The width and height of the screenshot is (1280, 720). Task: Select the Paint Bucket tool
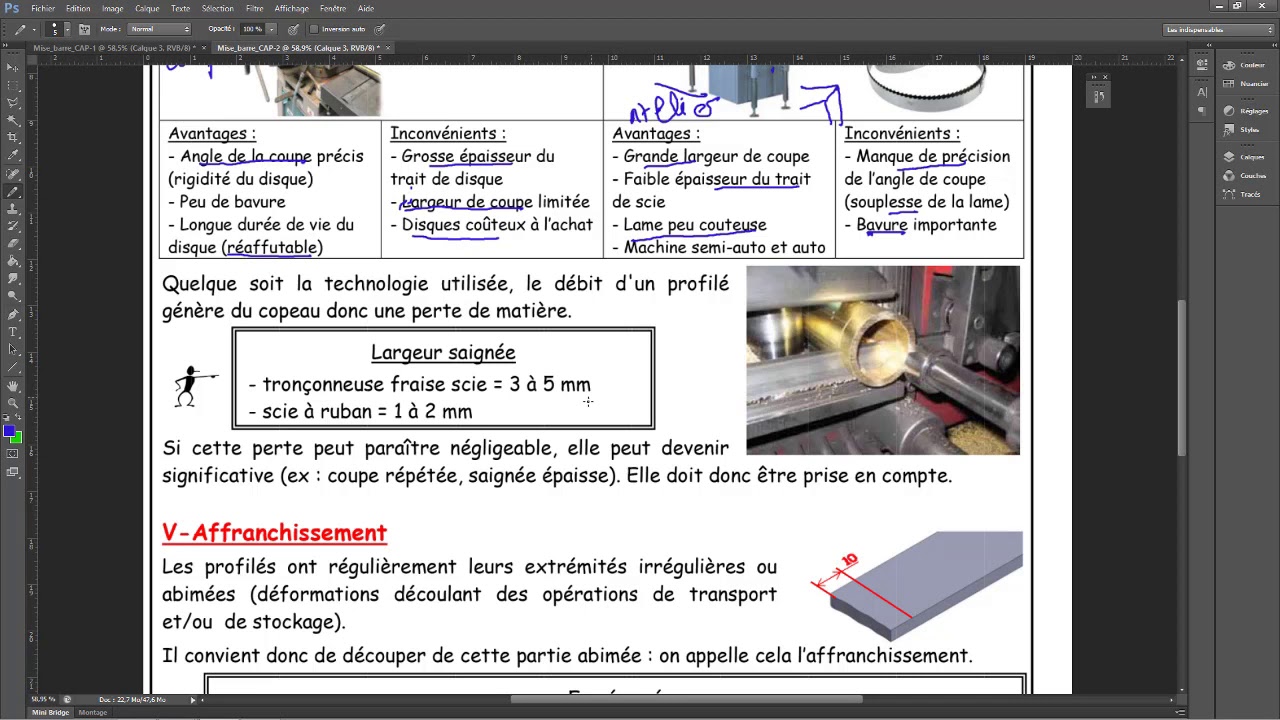(13, 260)
